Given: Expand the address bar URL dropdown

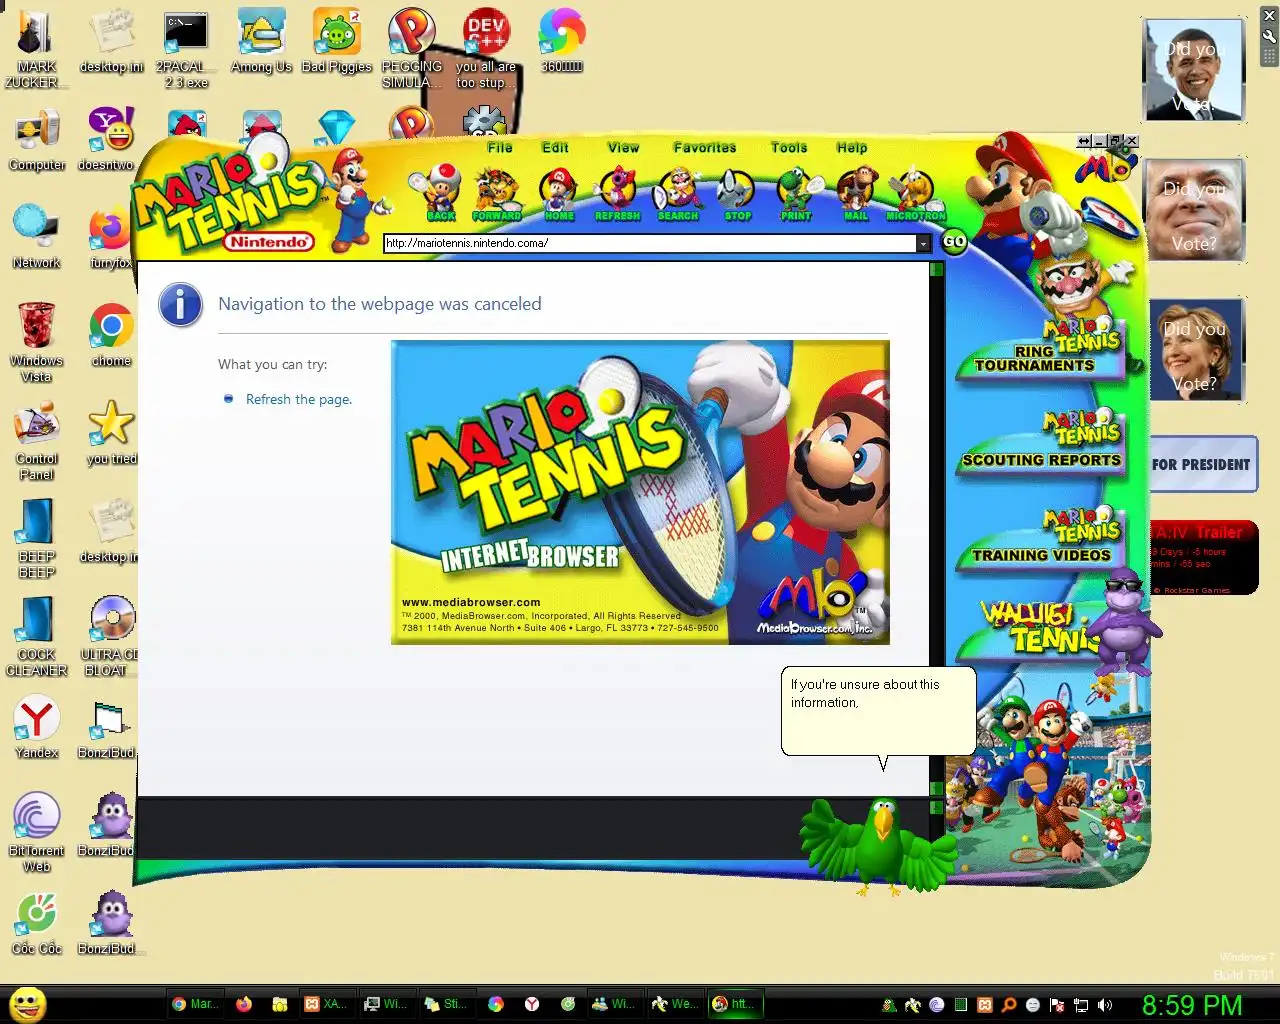Looking at the screenshot, I should tap(923, 243).
